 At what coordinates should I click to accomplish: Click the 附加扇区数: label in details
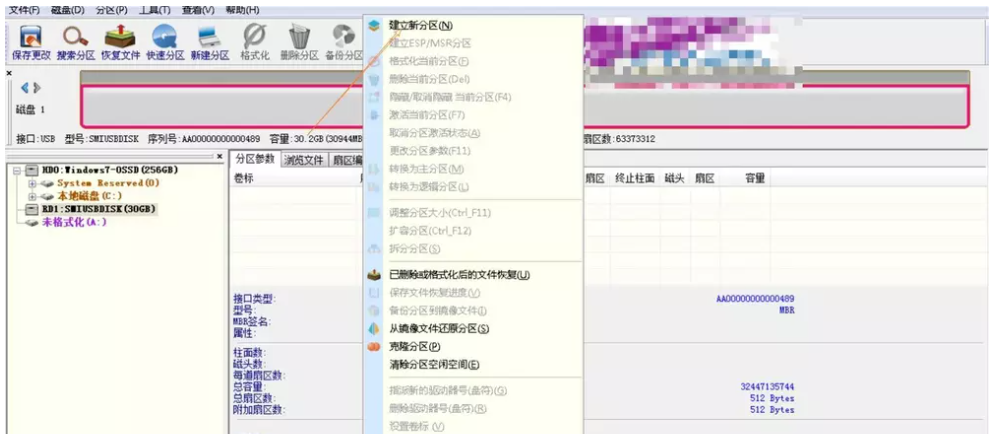(x=259, y=410)
